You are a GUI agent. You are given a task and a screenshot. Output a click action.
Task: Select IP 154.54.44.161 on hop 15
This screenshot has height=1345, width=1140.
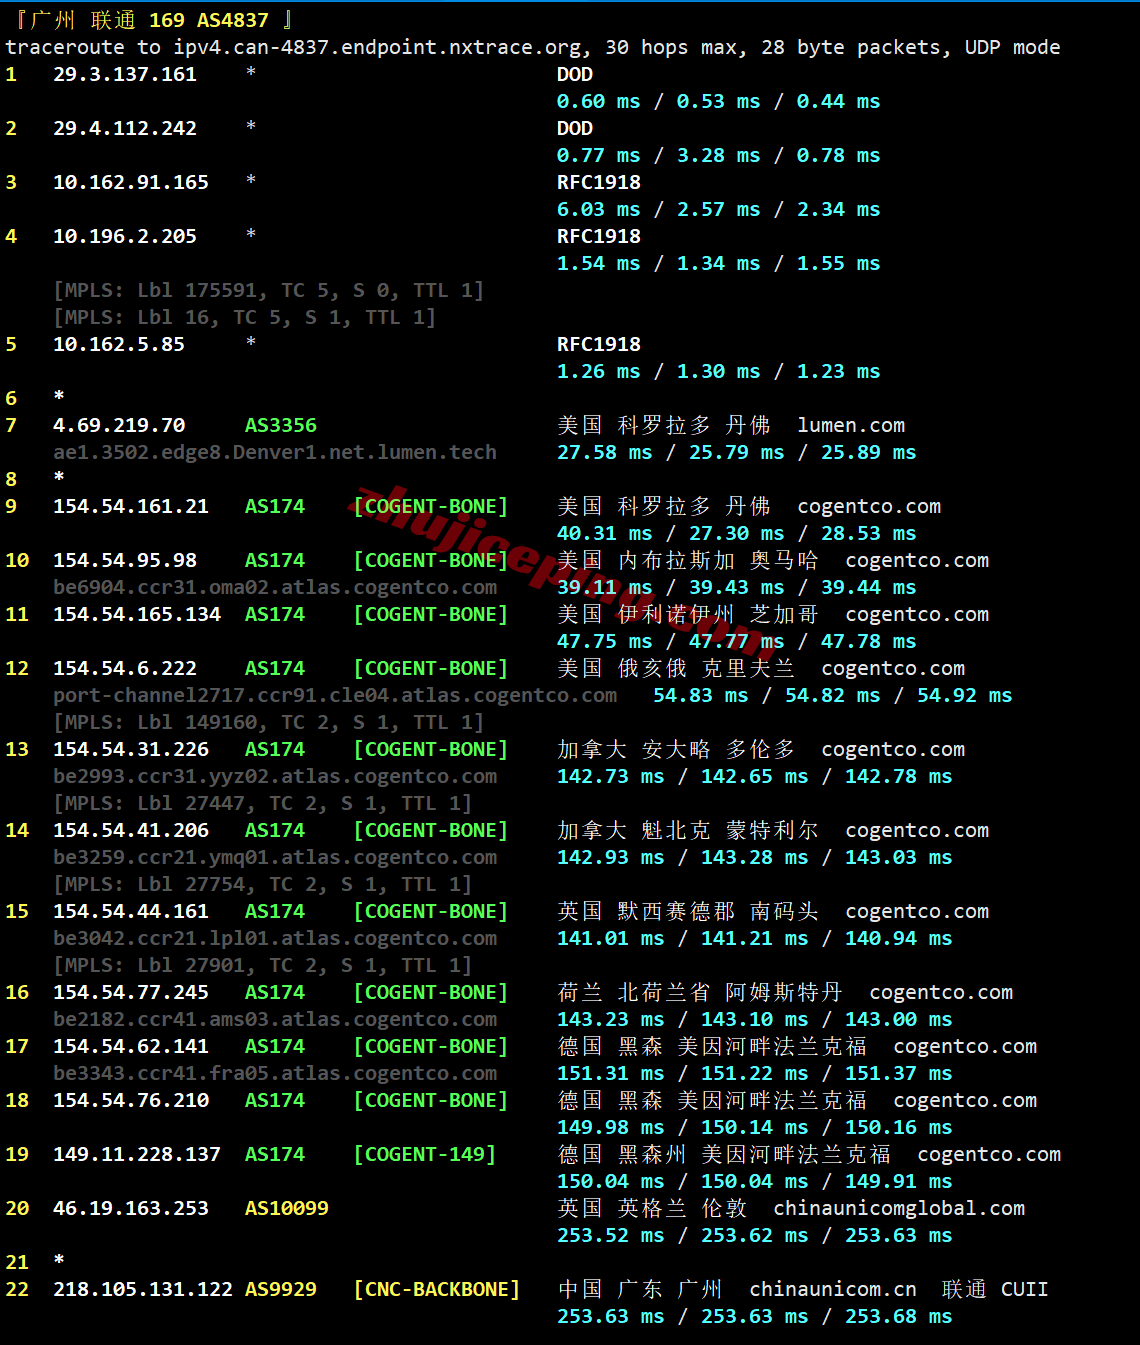(x=131, y=911)
